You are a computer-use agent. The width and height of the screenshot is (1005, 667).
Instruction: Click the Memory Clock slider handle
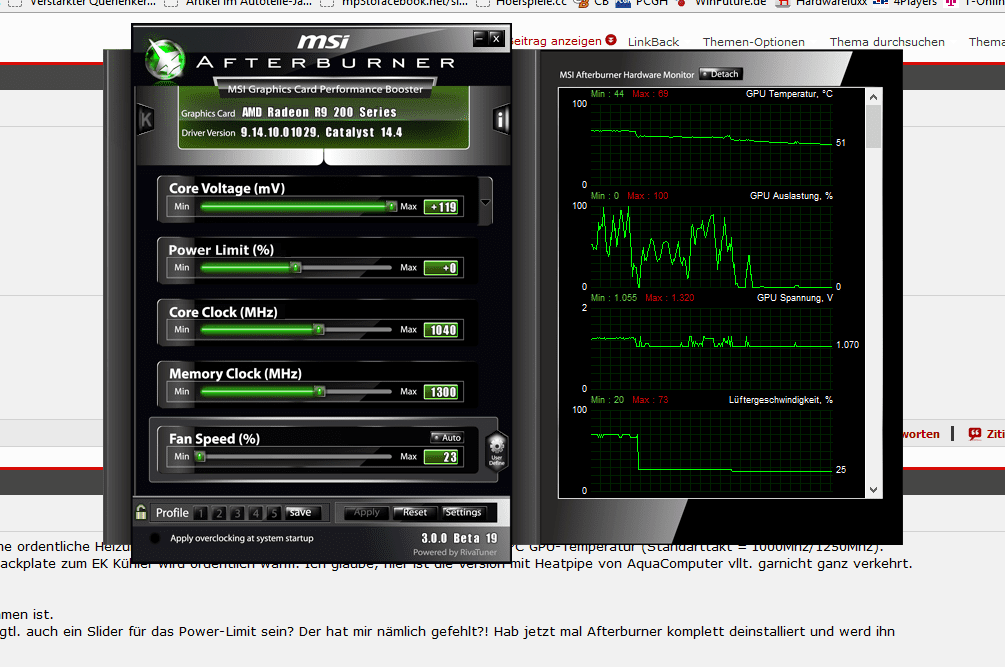[x=320, y=391]
